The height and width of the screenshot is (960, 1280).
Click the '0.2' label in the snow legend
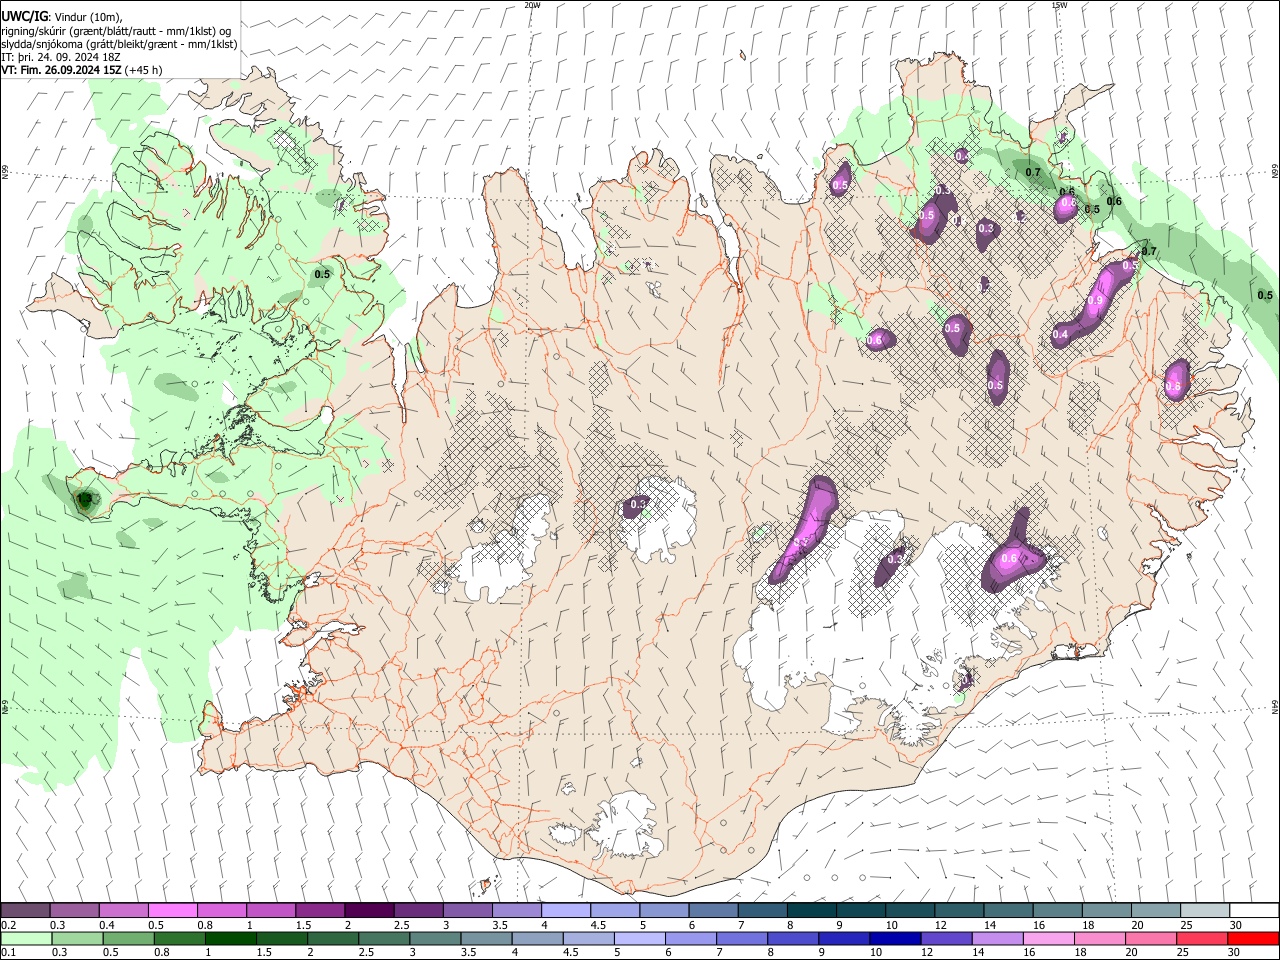tap(8, 925)
